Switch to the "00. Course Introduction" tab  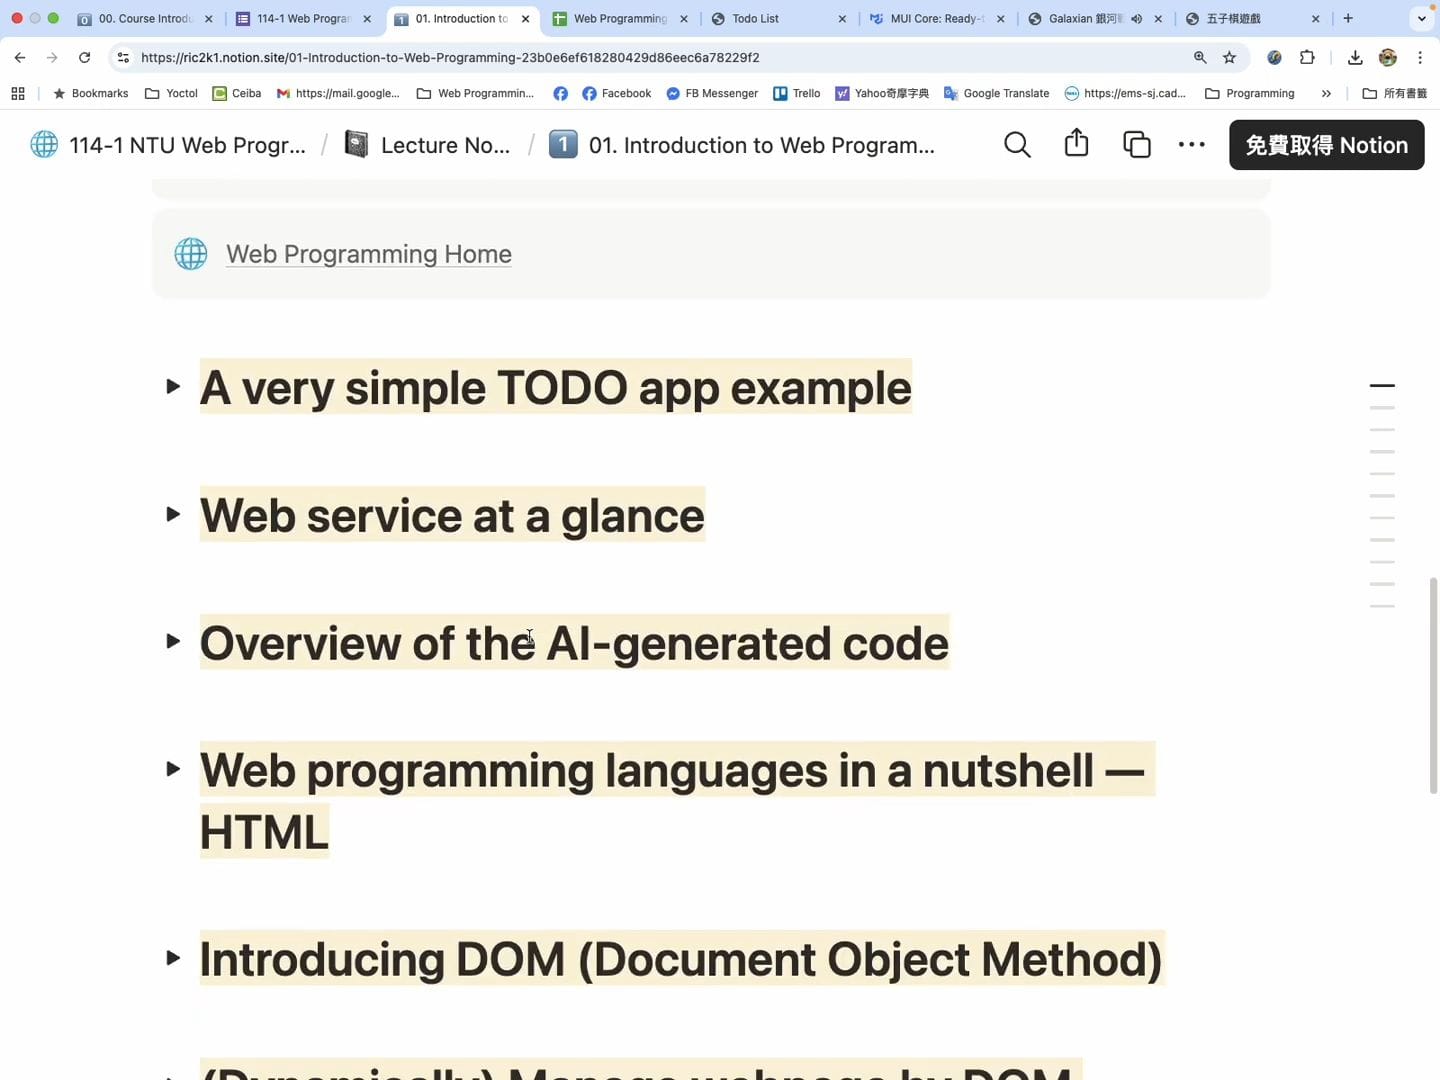click(143, 19)
